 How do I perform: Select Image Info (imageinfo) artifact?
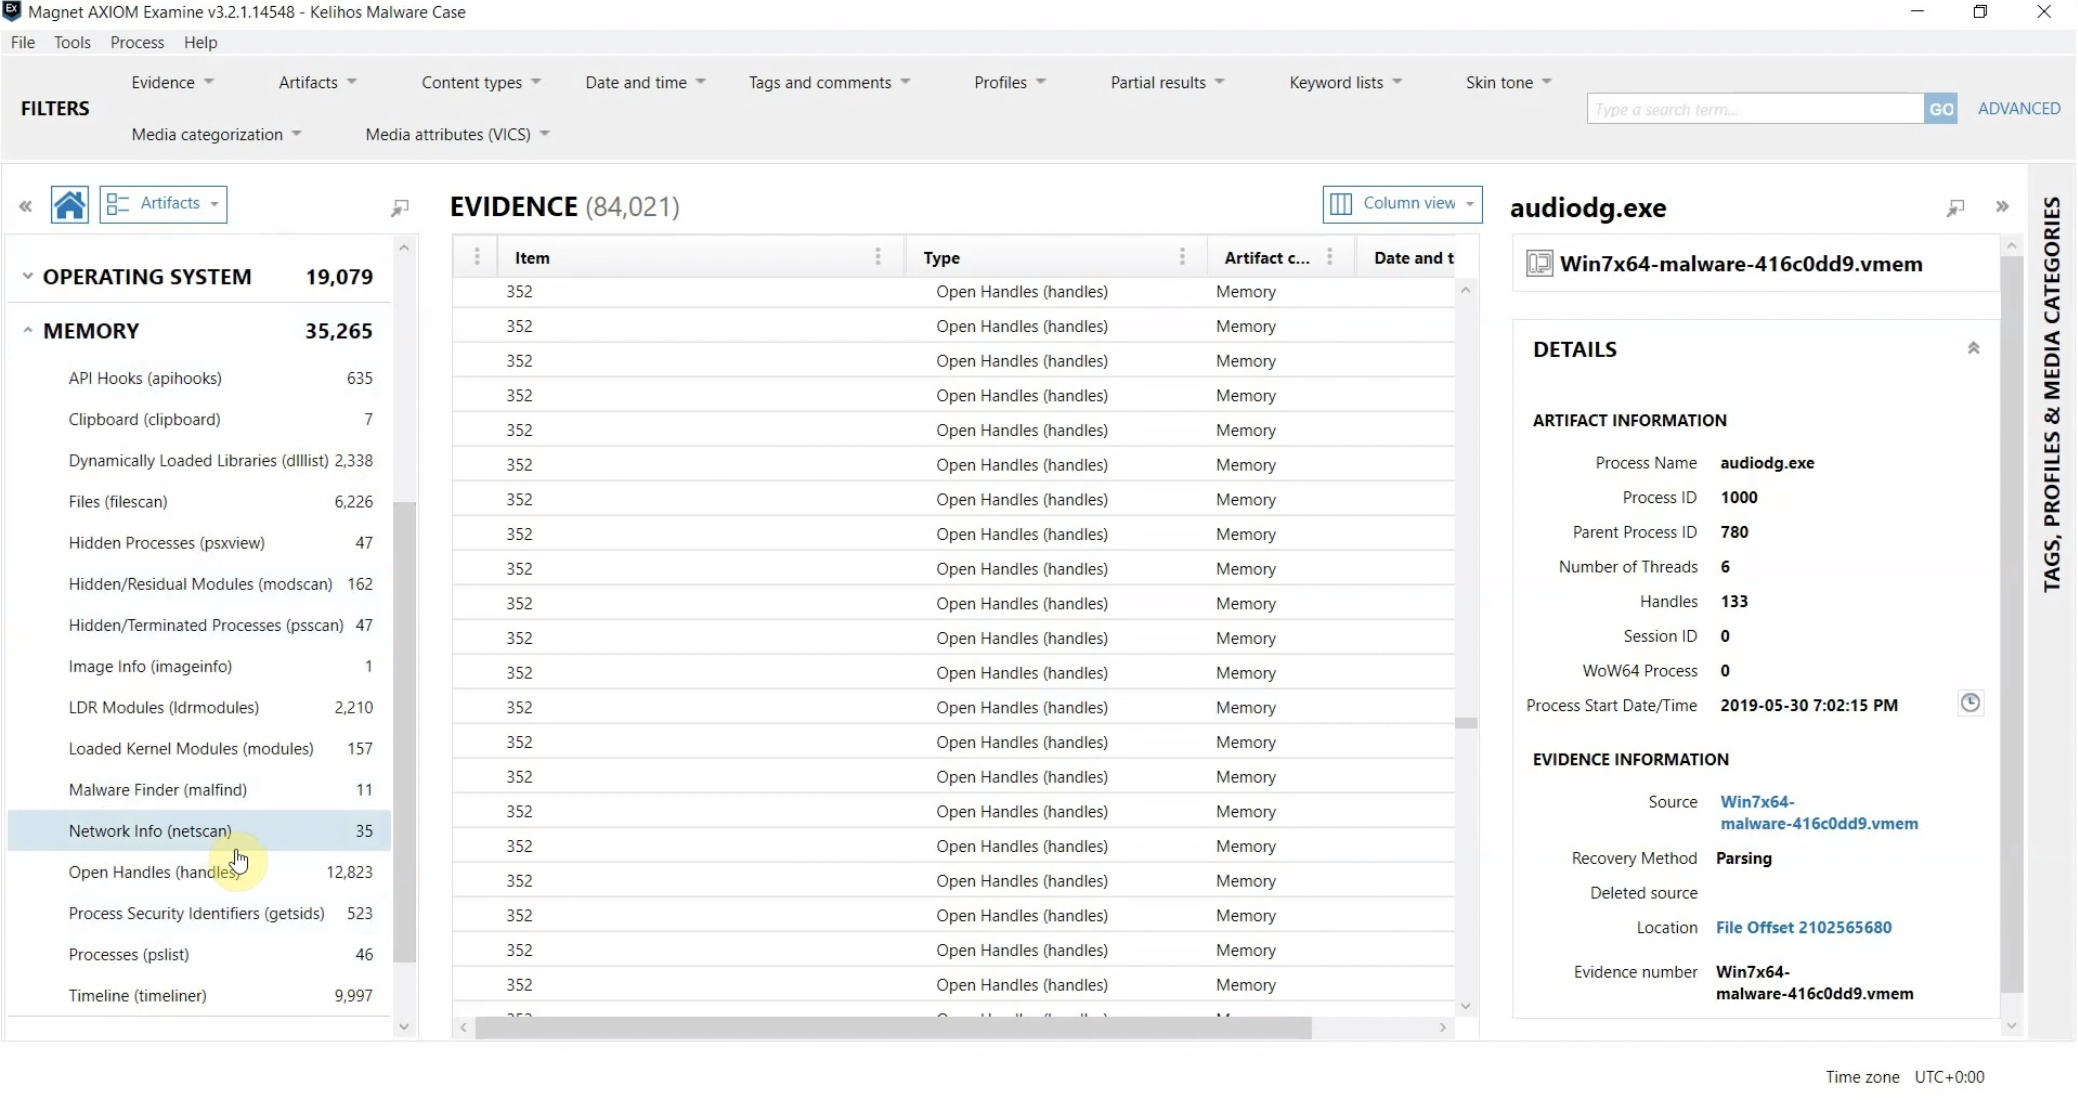[199, 665]
